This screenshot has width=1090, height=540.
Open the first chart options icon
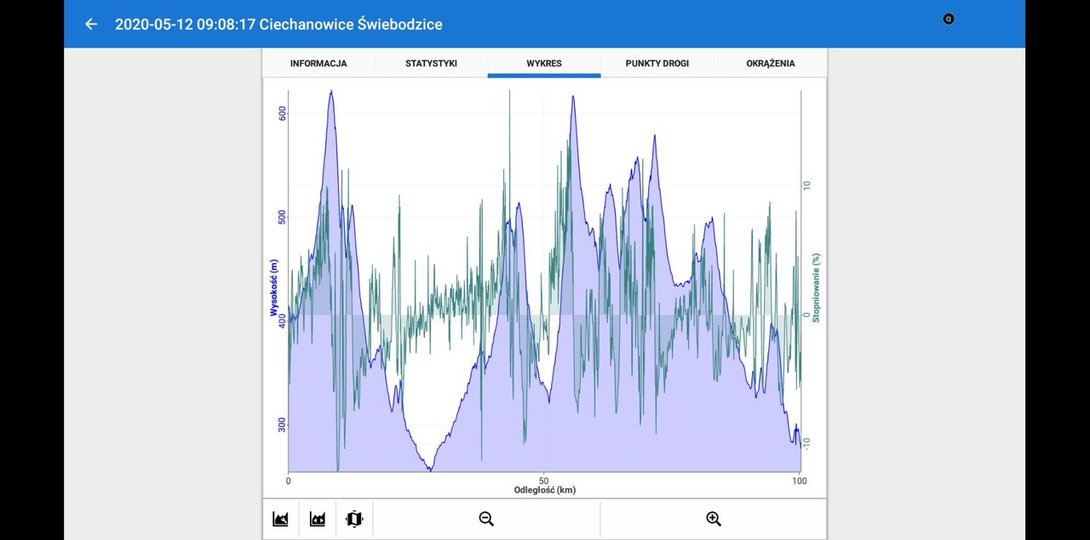[281, 518]
